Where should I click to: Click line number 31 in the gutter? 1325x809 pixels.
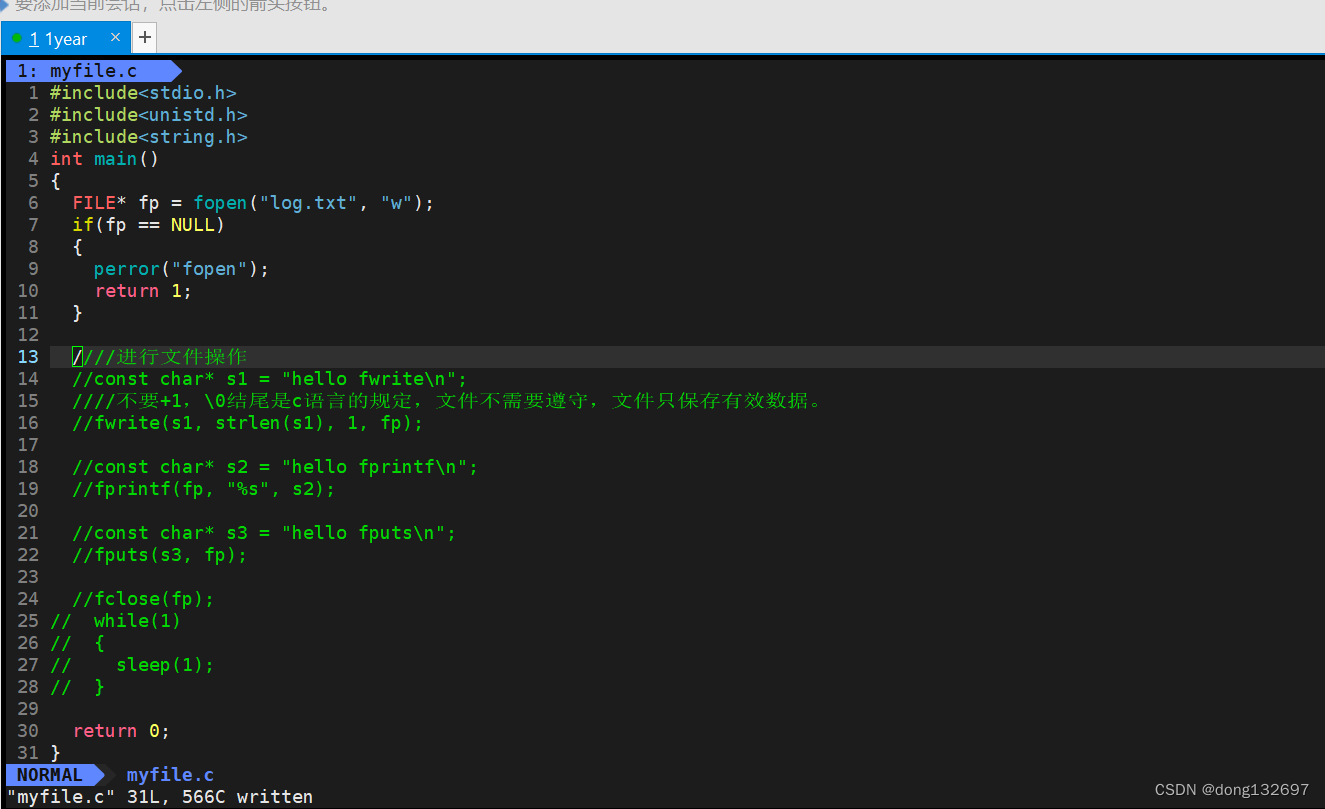coord(28,753)
